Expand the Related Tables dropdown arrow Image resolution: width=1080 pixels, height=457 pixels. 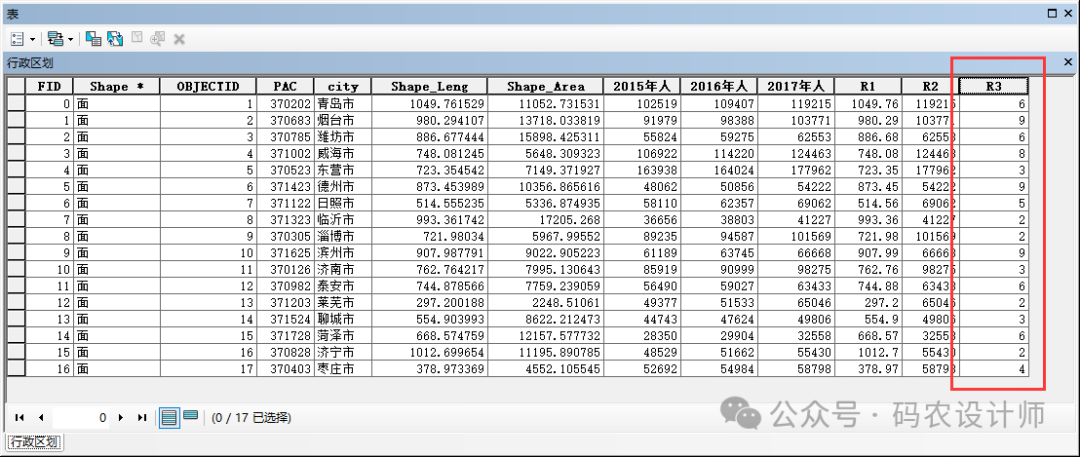point(71,38)
